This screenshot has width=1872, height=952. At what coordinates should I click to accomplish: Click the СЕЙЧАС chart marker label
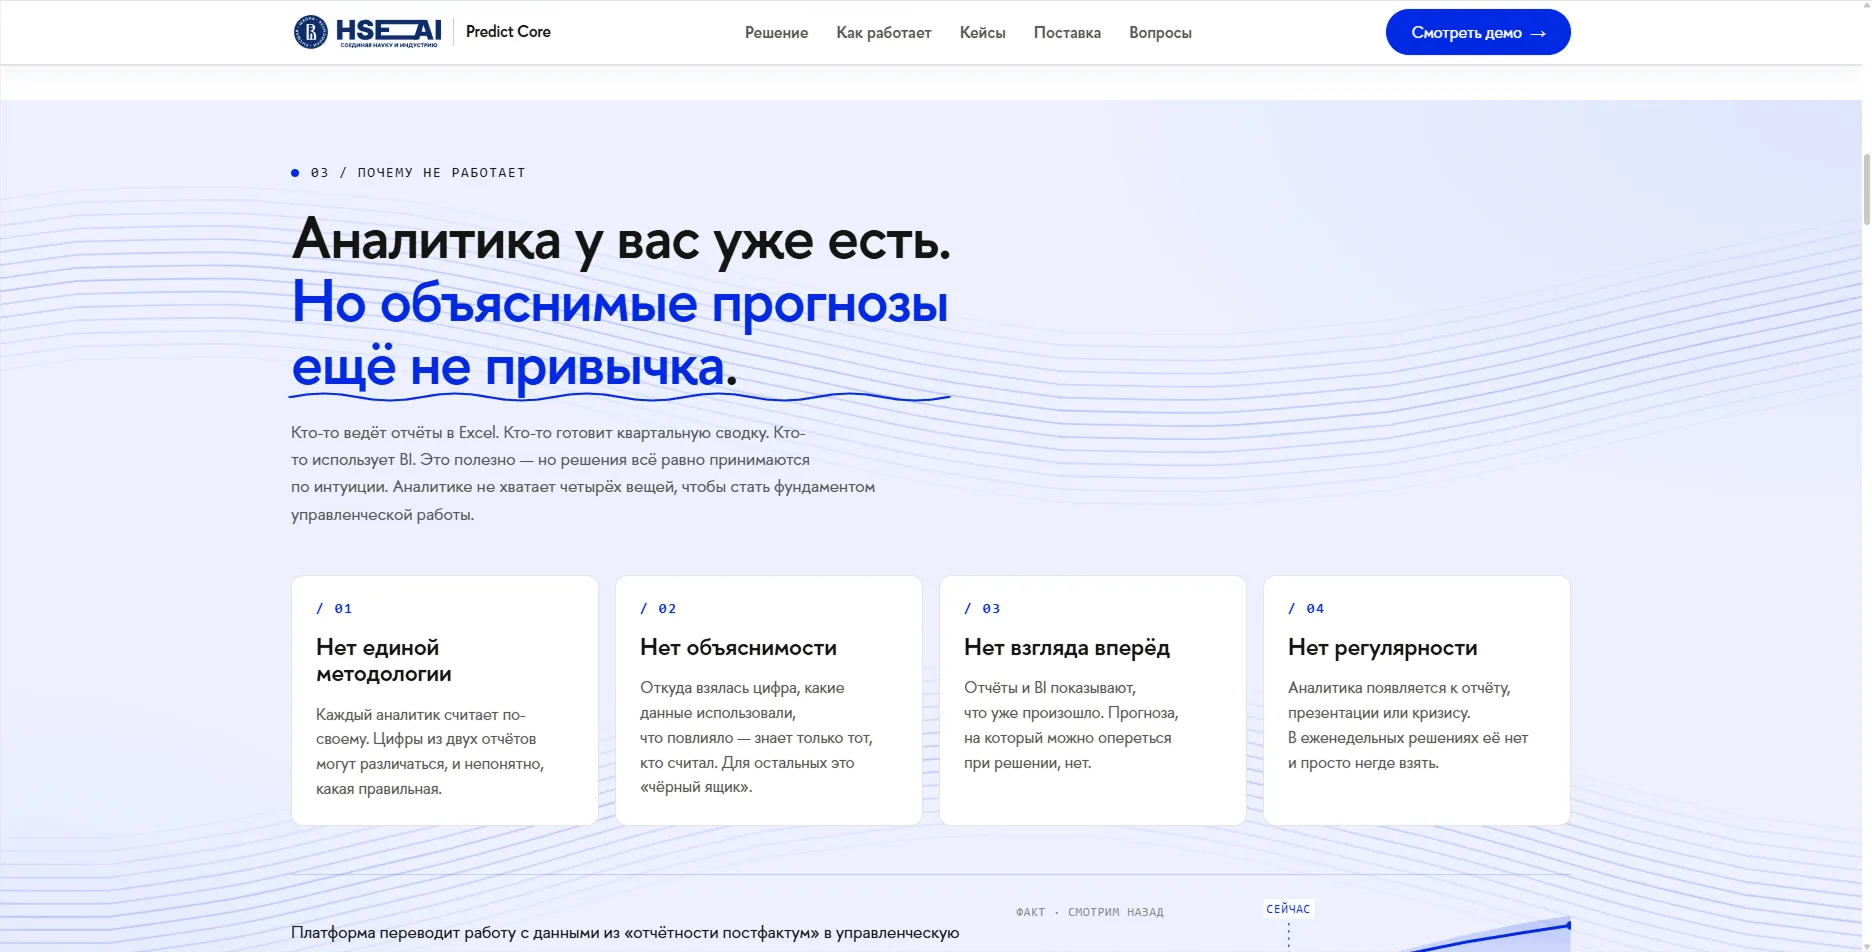(x=1288, y=909)
